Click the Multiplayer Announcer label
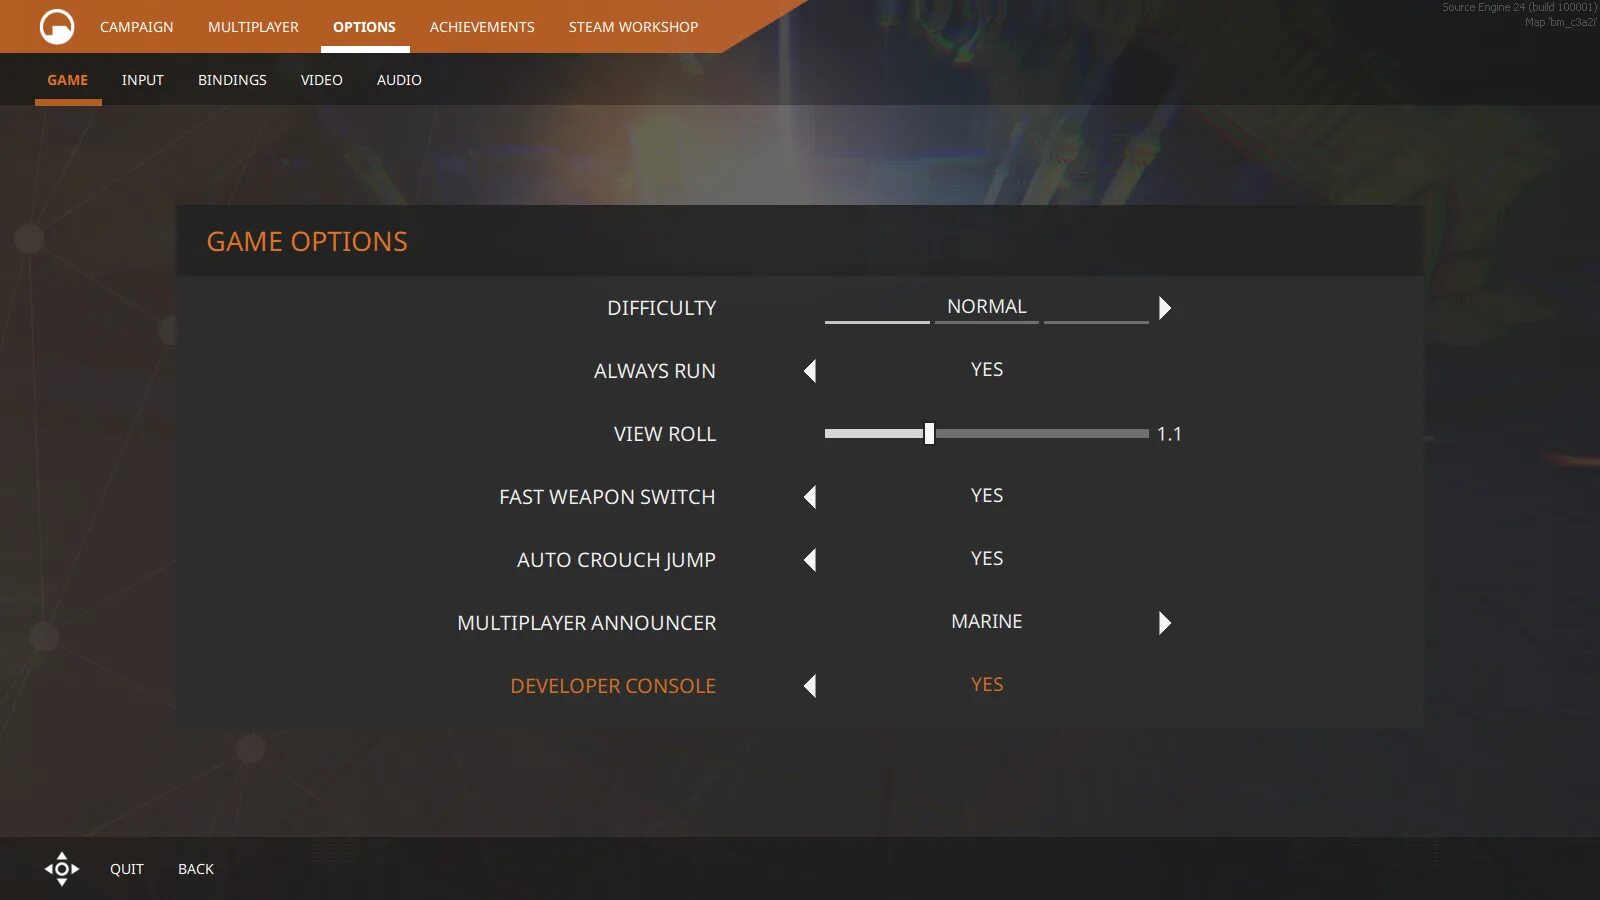 coord(587,623)
